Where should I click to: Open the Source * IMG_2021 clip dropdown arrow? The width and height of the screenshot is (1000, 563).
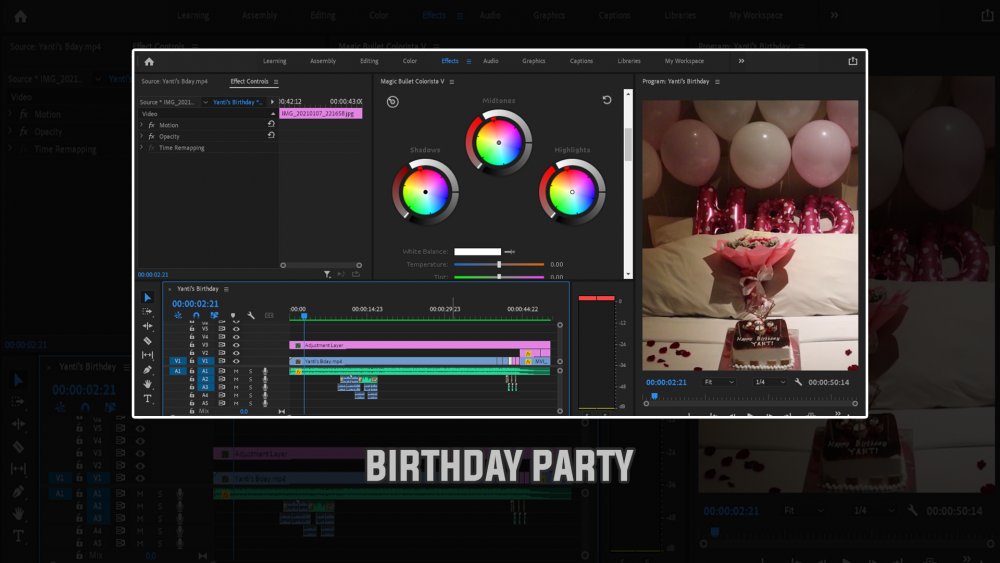205,102
